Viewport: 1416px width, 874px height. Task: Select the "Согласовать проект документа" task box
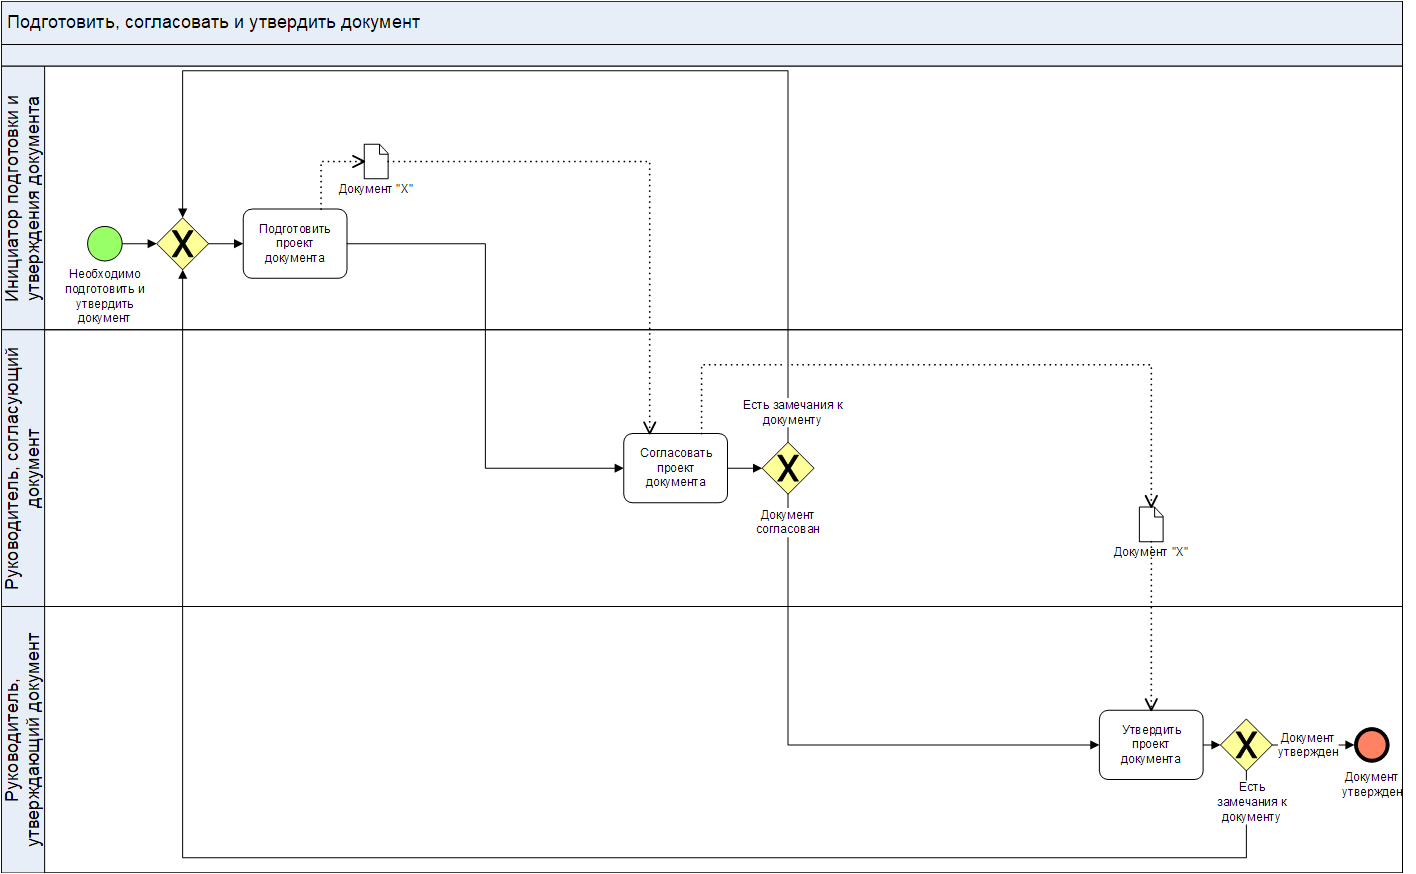coord(675,468)
